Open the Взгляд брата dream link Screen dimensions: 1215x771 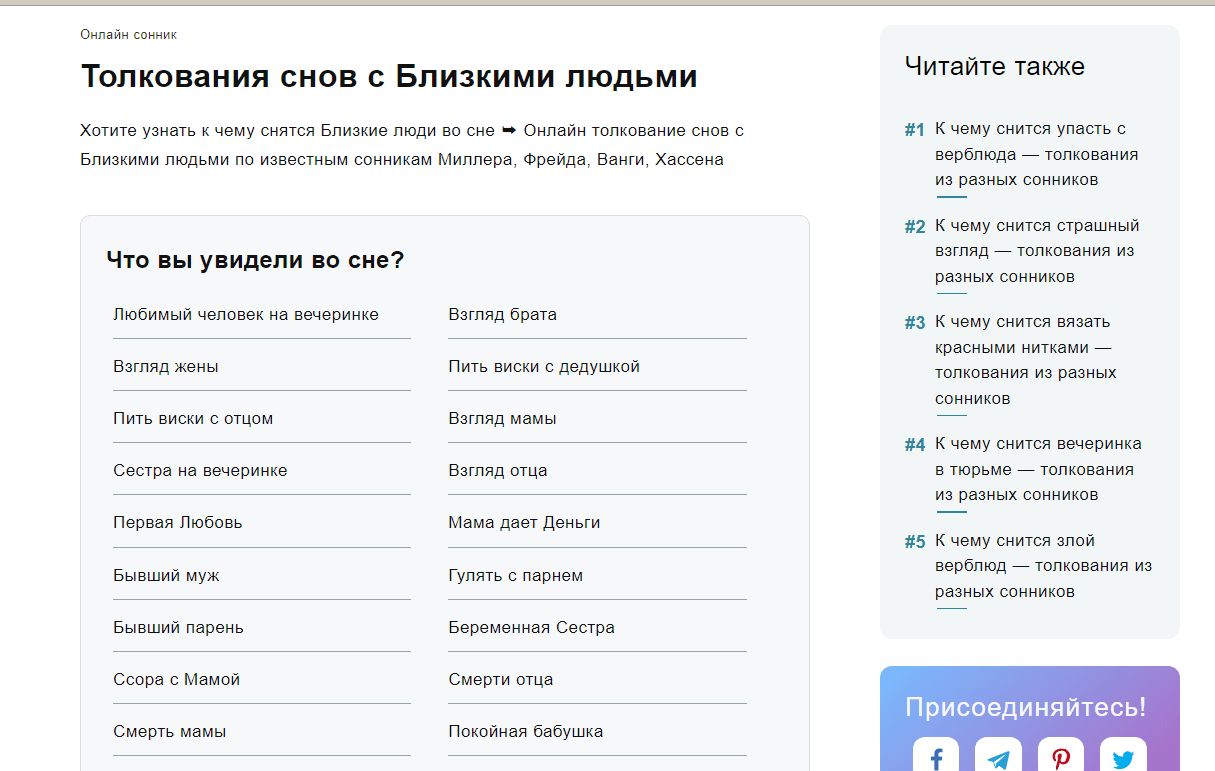click(503, 314)
